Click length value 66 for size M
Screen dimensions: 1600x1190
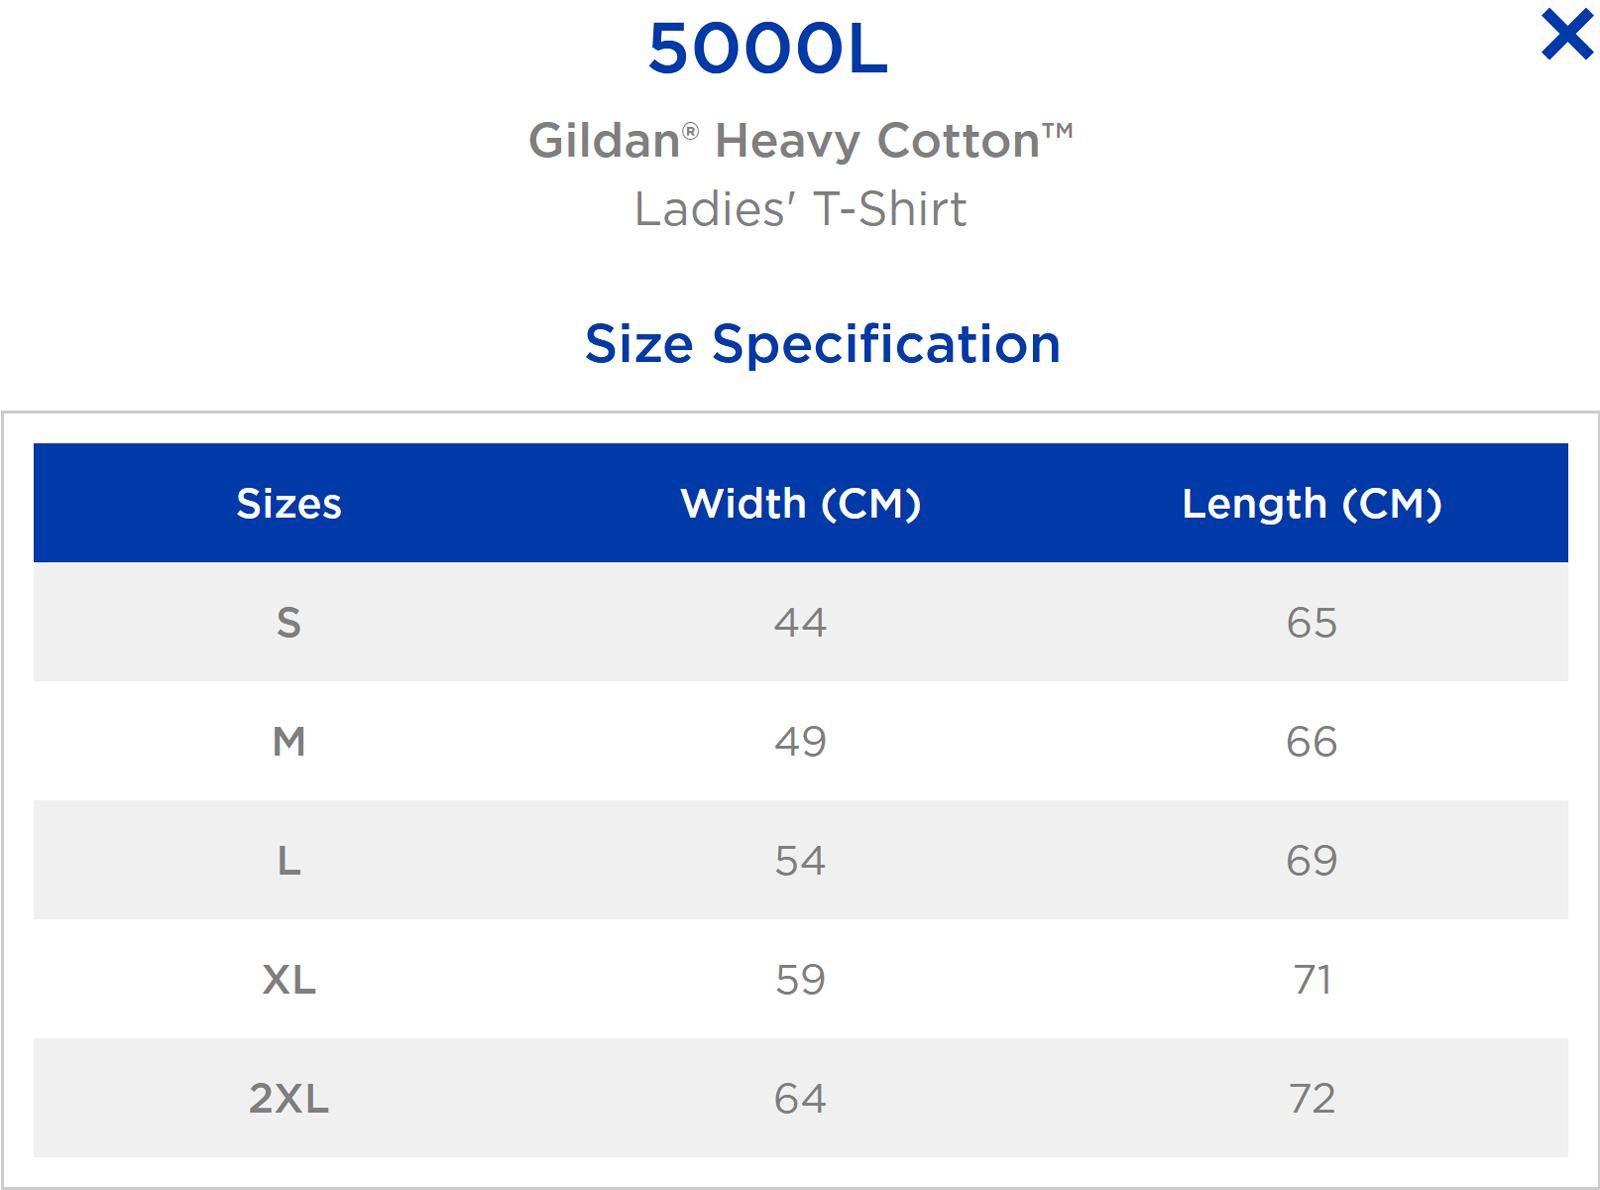click(1311, 741)
